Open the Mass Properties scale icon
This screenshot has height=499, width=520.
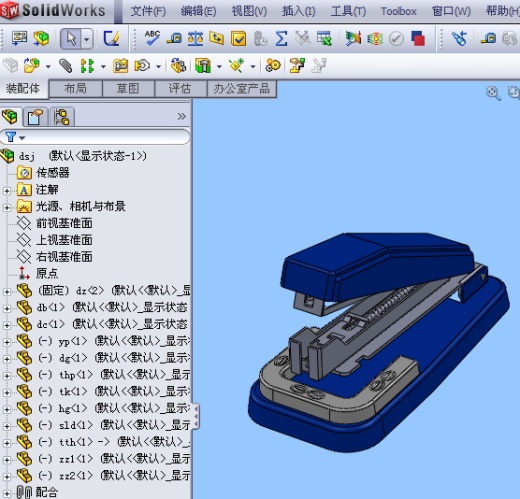tap(195, 39)
